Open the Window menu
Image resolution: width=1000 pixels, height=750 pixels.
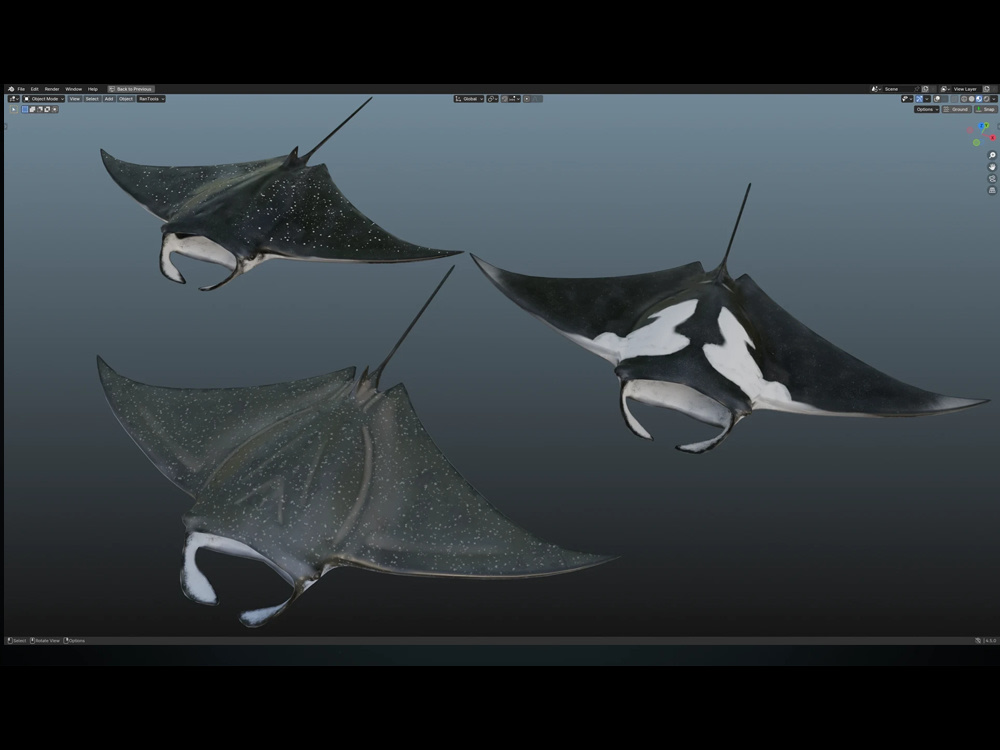73,89
